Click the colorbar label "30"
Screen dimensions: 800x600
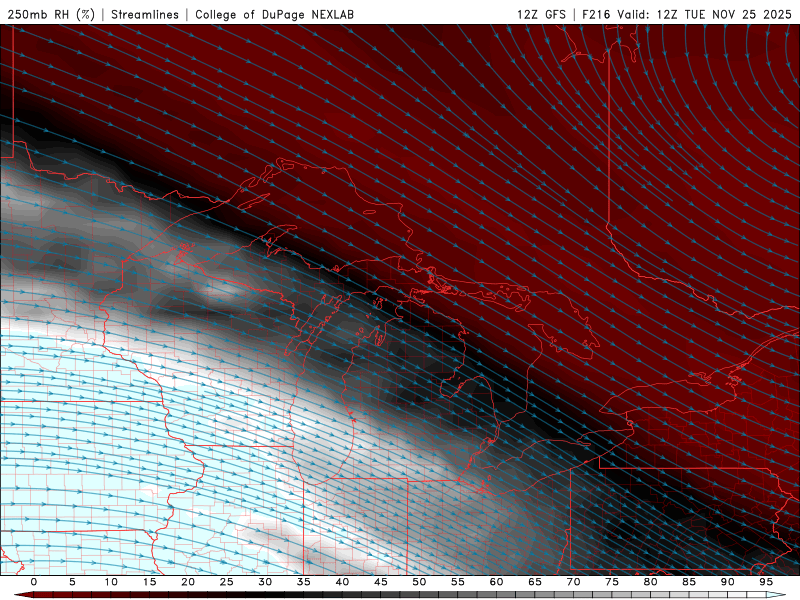point(265,582)
